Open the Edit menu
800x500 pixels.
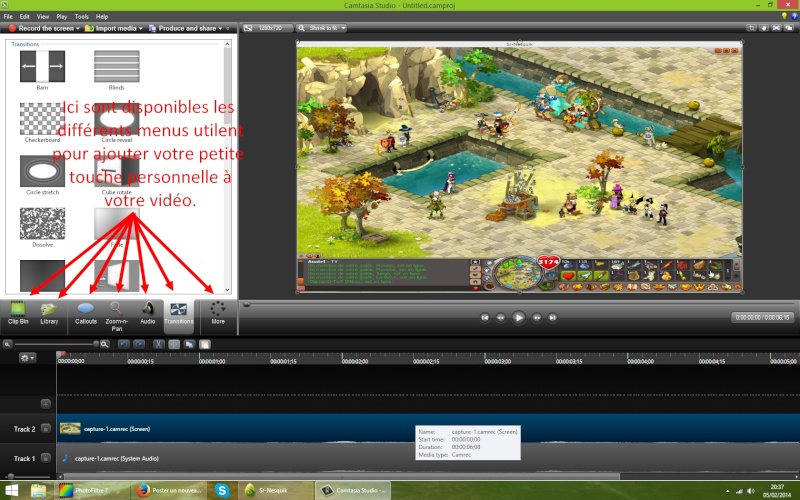tap(24, 16)
